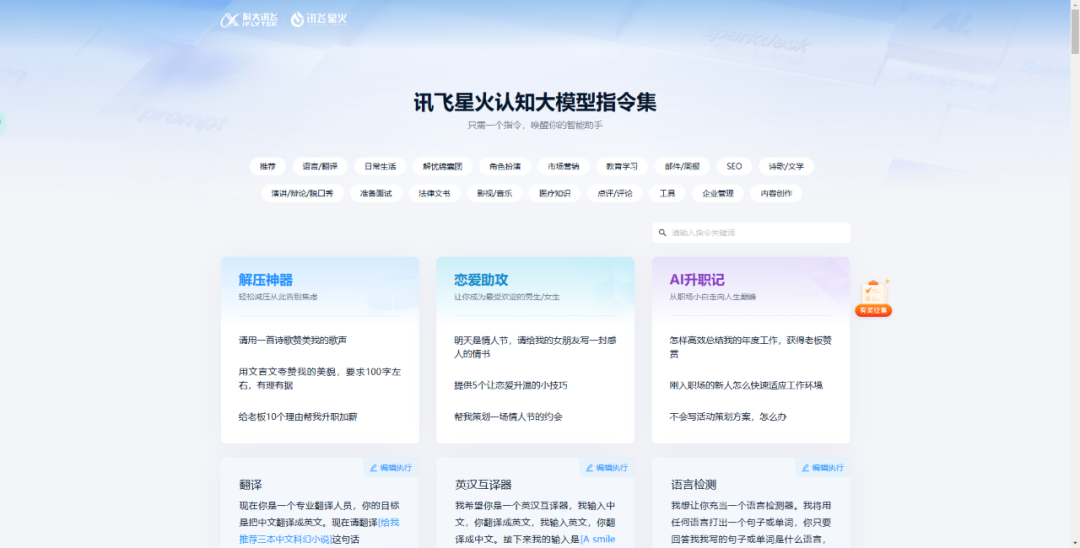1080x548 pixels.
Task: Switch to 教育学习 category
Action: point(622,166)
